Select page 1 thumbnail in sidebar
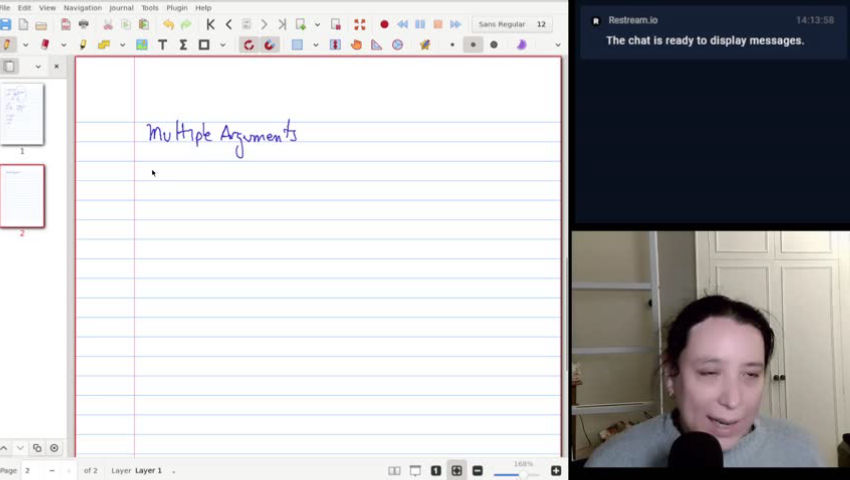This screenshot has height=480, width=850. (x=22, y=114)
